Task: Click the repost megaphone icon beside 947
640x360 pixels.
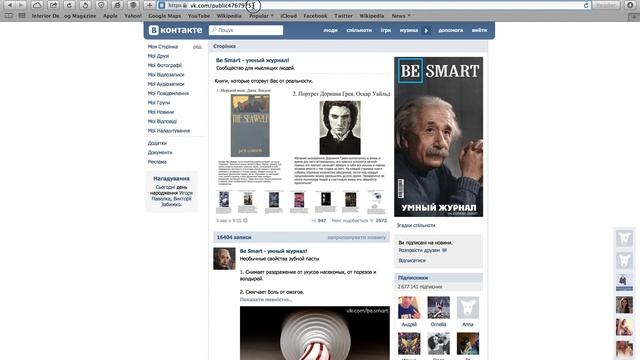Action: pos(314,220)
